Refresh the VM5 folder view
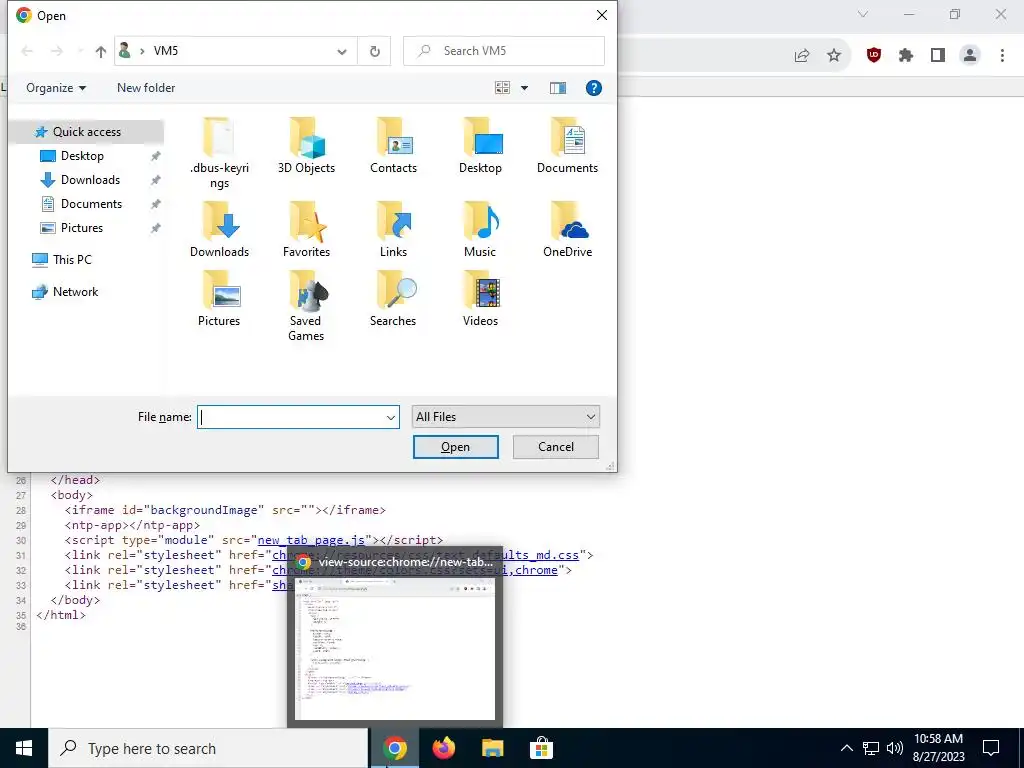The width and height of the screenshot is (1024, 768). (374, 51)
